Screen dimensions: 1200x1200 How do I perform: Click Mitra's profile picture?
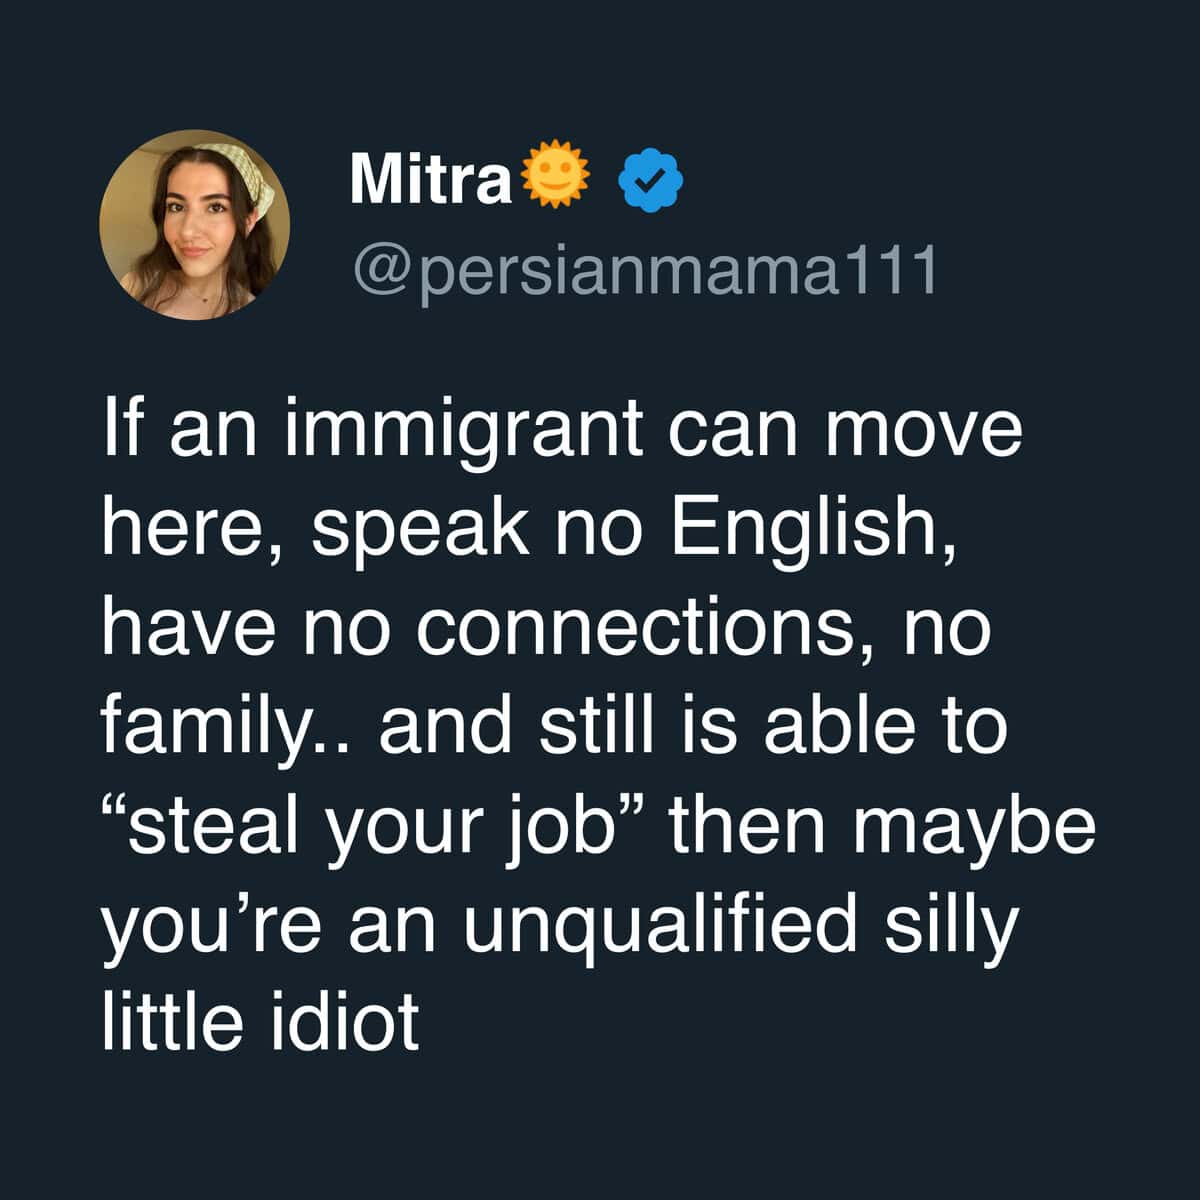pyautogui.click(x=194, y=224)
